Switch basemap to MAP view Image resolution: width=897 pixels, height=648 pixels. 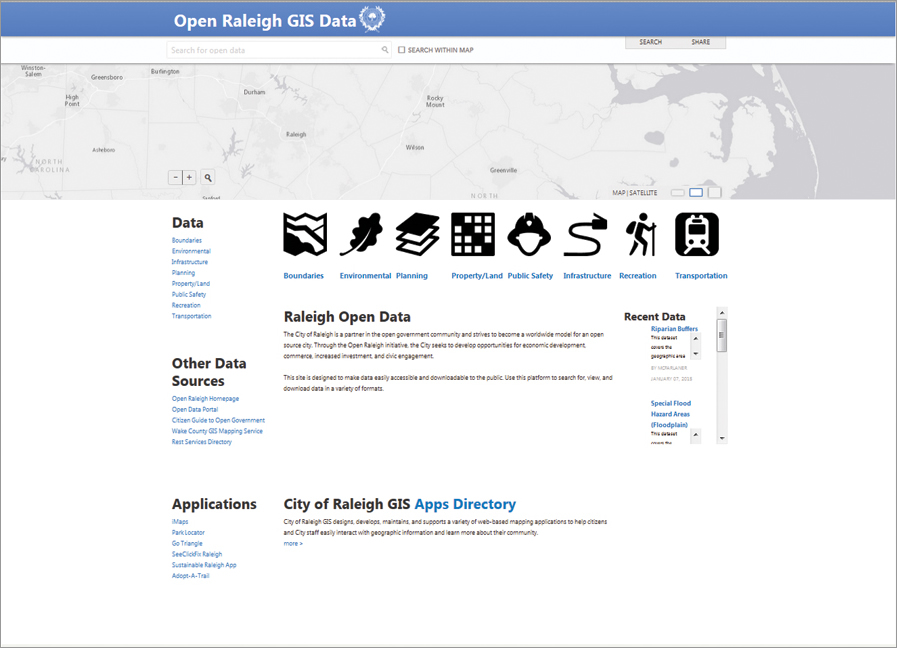click(618, 193)
